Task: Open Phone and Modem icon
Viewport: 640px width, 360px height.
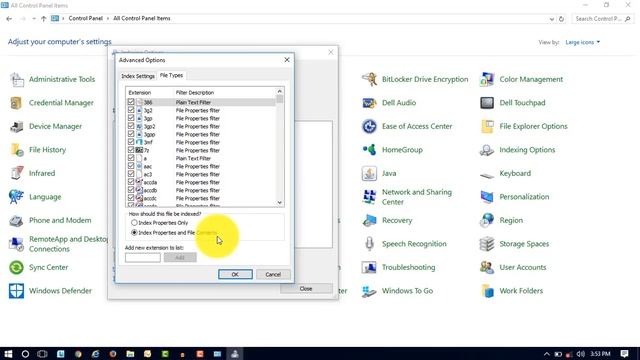Action: click(17, 220)
